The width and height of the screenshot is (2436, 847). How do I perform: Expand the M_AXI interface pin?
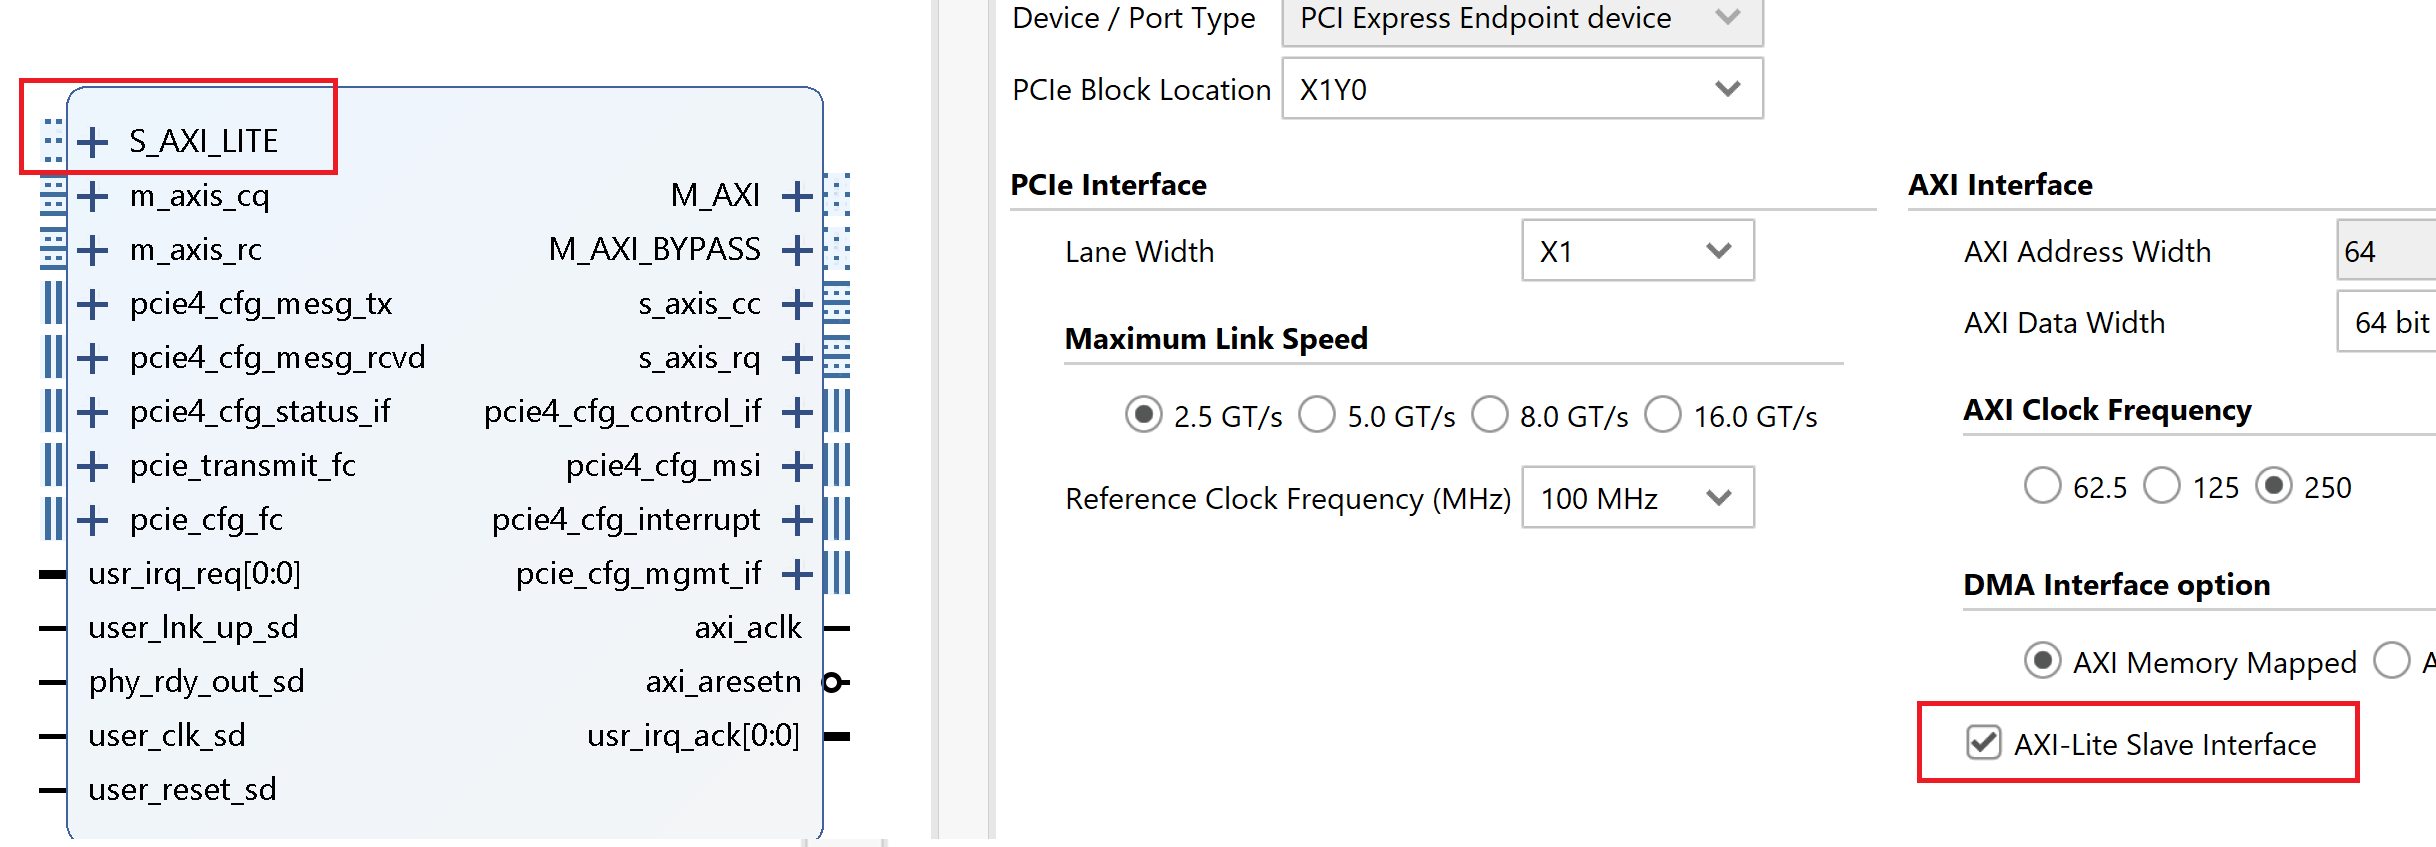pos(797,196)
